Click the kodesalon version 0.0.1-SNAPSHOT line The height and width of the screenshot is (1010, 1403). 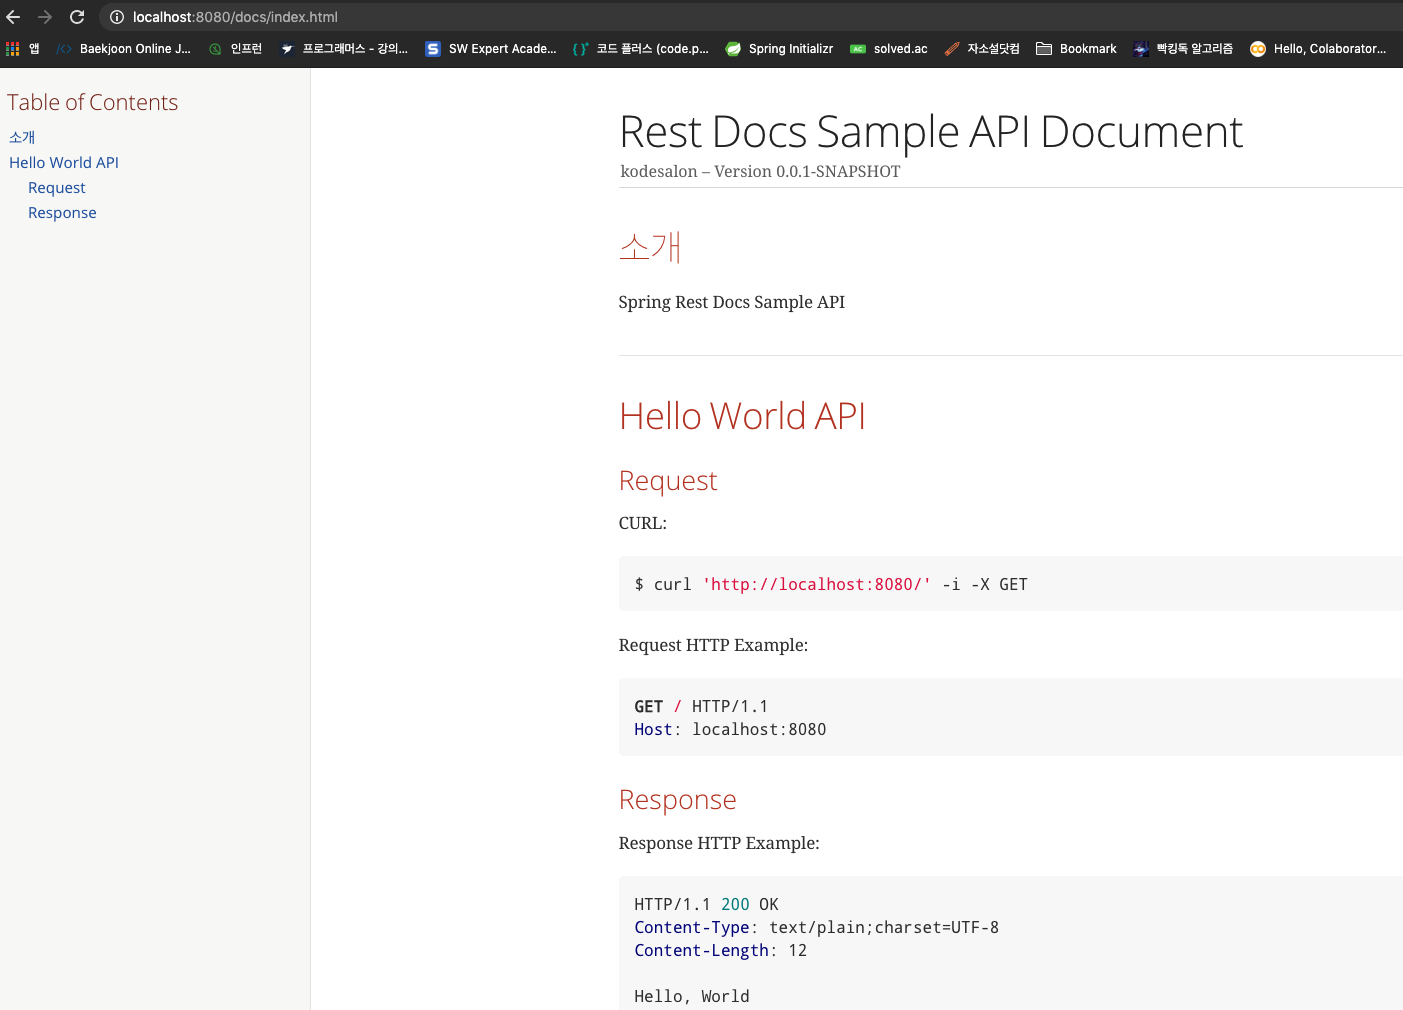click(x=760, y=171)
